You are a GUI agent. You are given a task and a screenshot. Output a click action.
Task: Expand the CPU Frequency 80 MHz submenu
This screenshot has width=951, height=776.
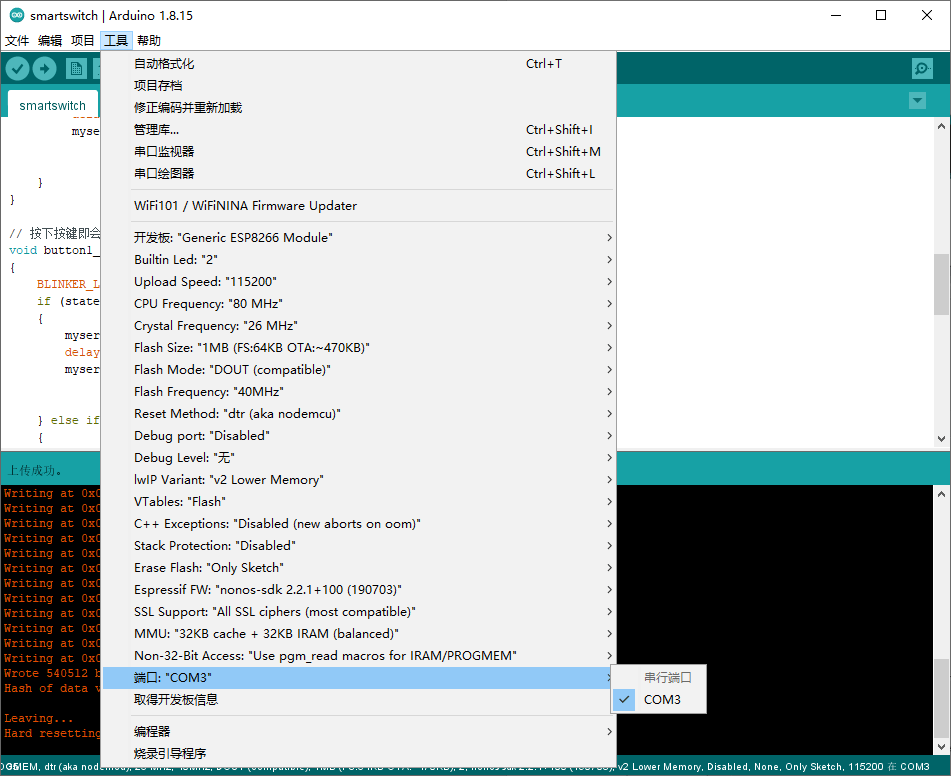click(358, 303)
